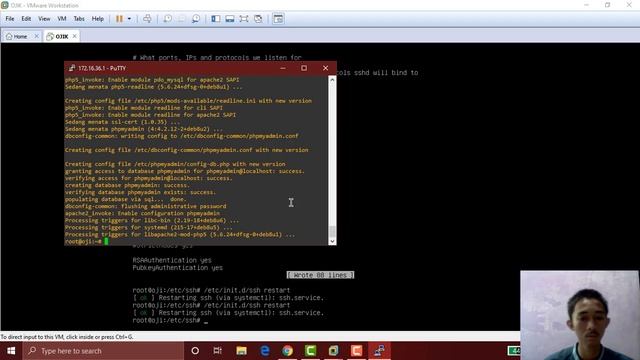640x360 pixels.
Task: Click PuTTY scrollbar down arrow
Action: coord(332,241)
